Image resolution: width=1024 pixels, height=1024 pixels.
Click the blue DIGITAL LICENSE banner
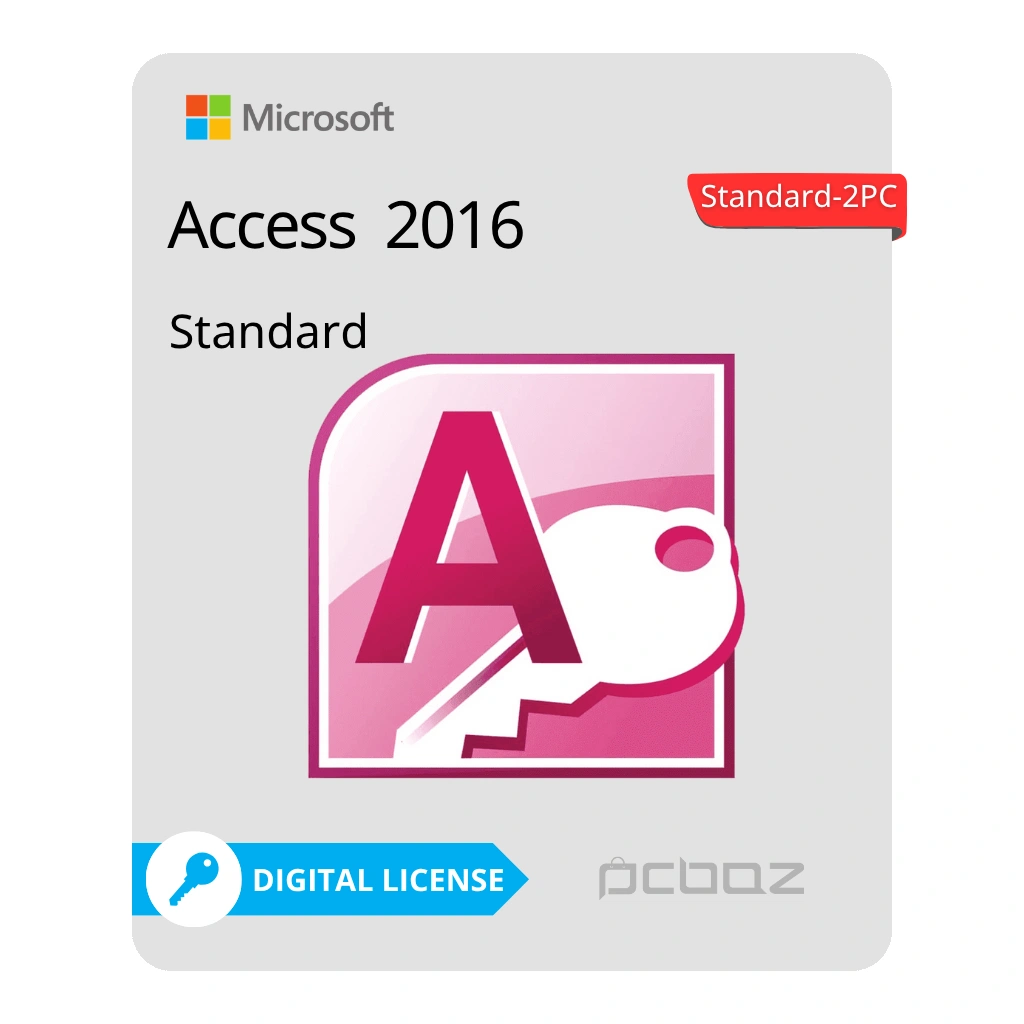(330, 879)
